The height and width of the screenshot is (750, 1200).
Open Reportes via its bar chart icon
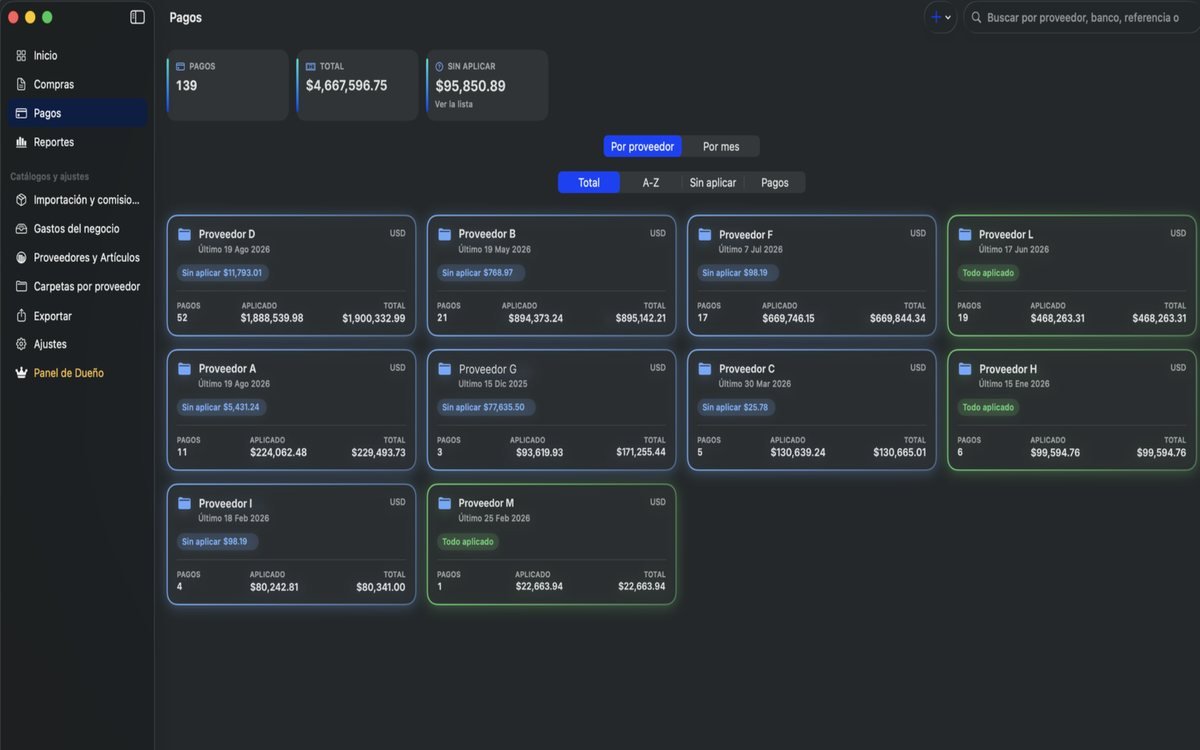(21, 143)
